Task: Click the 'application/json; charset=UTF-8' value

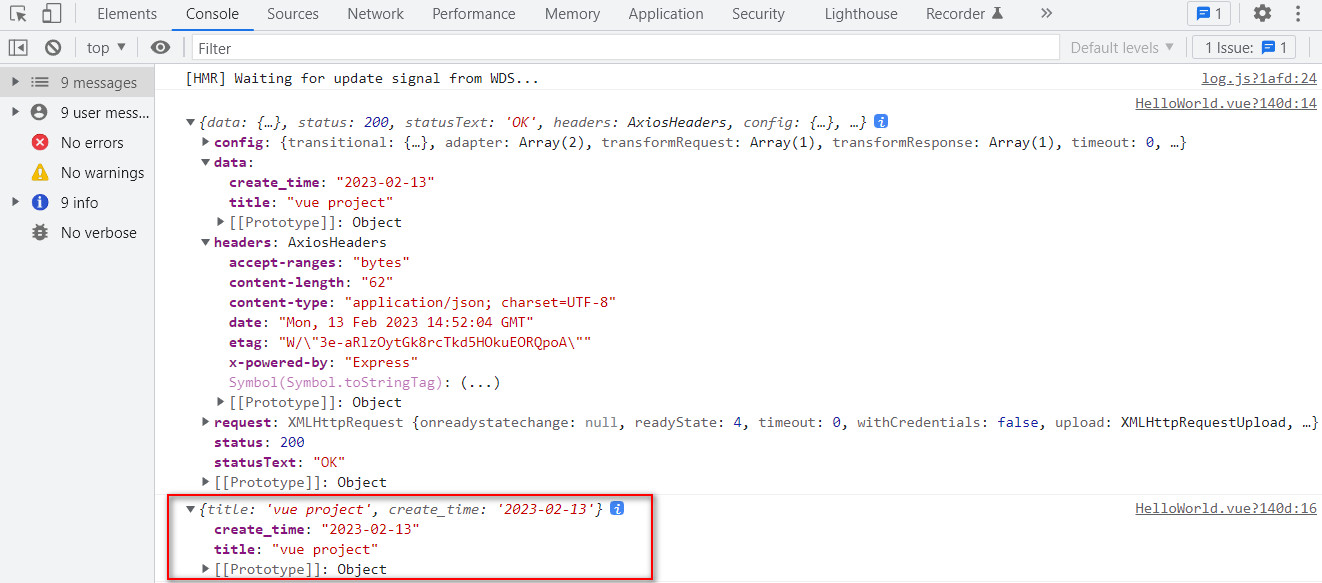Action: [480, 302]
